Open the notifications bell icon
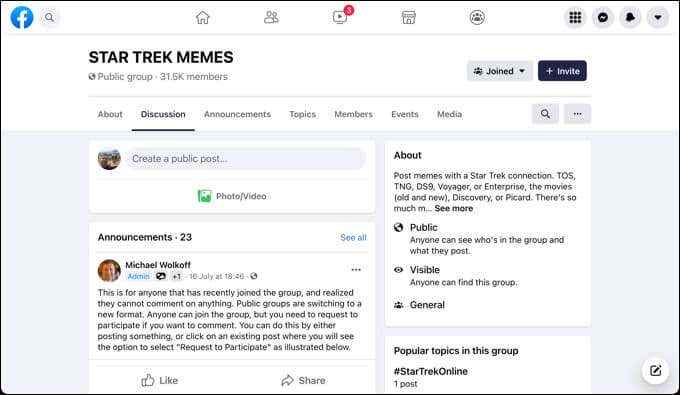Viewport: 680px width, 395px height. [630, 17]
